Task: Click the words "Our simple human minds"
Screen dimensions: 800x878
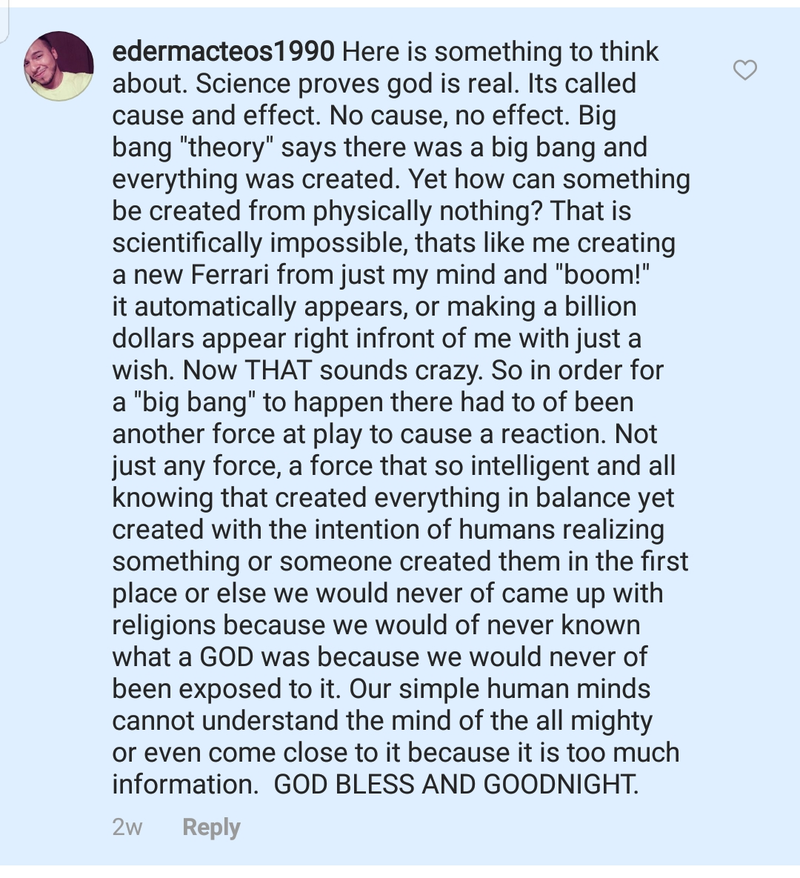Action: pos(500,689)
